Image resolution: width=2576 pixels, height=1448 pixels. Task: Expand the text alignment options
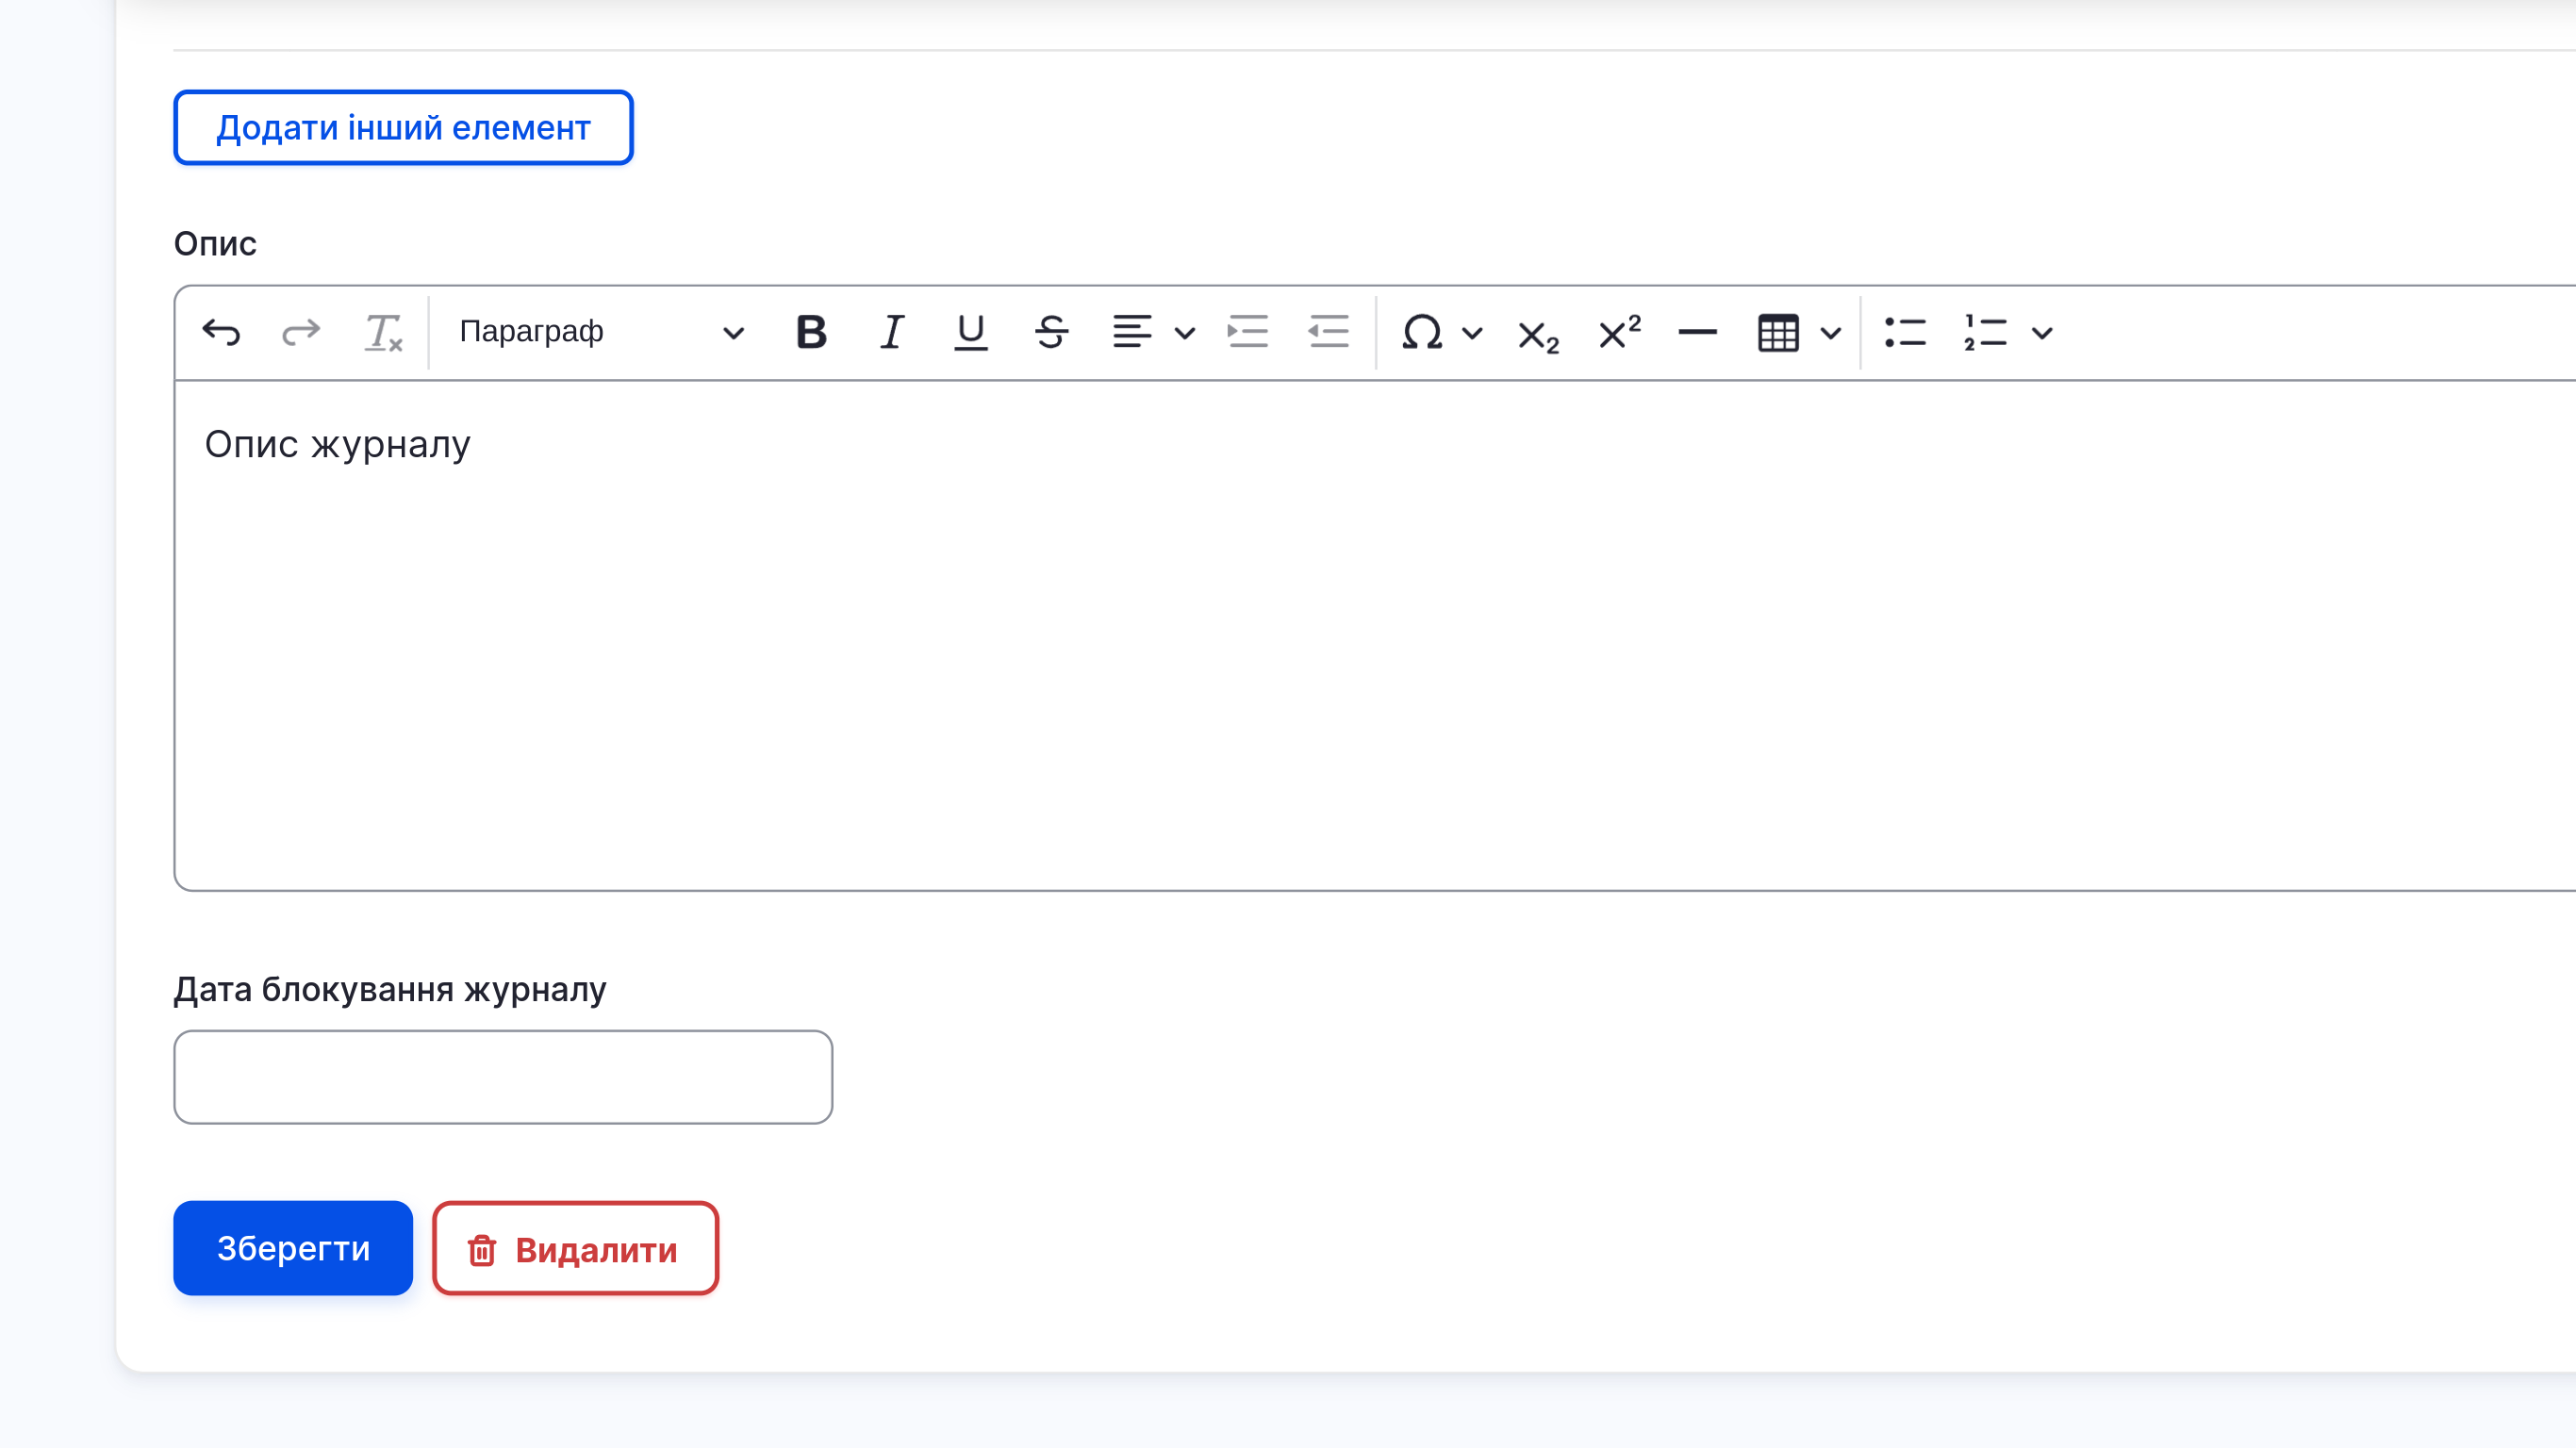(1187, 333)
